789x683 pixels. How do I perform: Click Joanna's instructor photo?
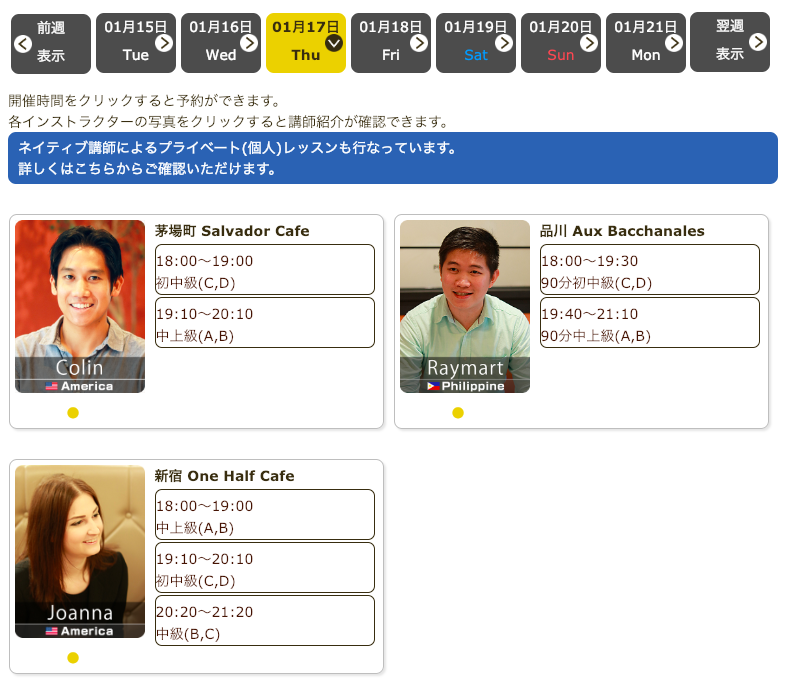point(80,551)
